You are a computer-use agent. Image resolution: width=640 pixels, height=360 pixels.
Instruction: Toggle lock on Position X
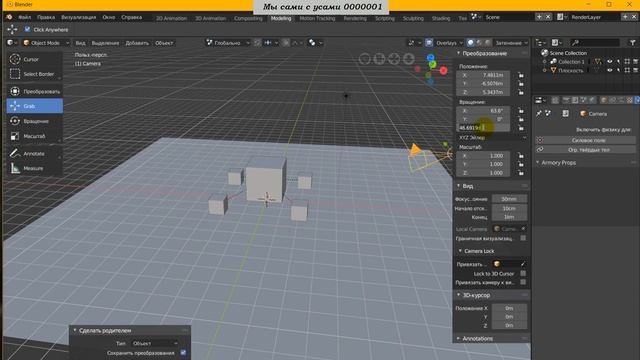521,75
